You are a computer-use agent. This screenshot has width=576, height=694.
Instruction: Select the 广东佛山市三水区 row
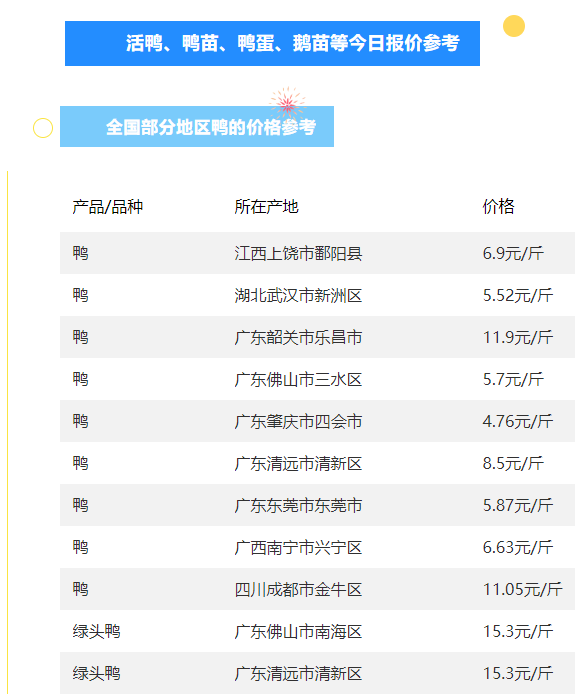click(317, 379)
